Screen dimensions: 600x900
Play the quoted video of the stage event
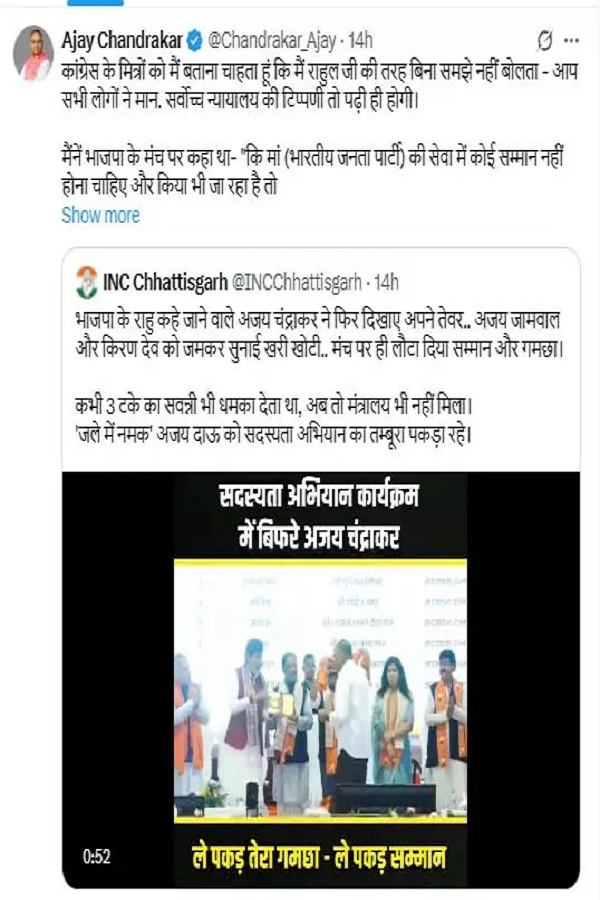point(320,680)
